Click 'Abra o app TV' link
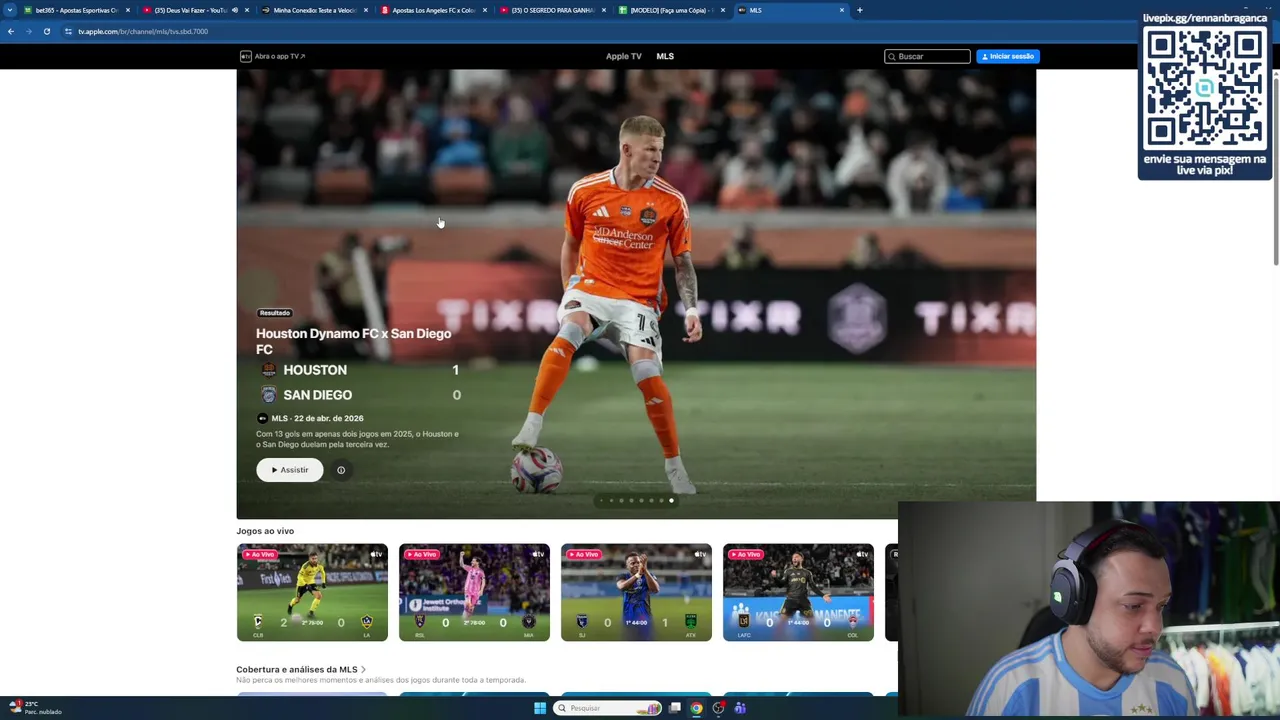 [272, 56]
